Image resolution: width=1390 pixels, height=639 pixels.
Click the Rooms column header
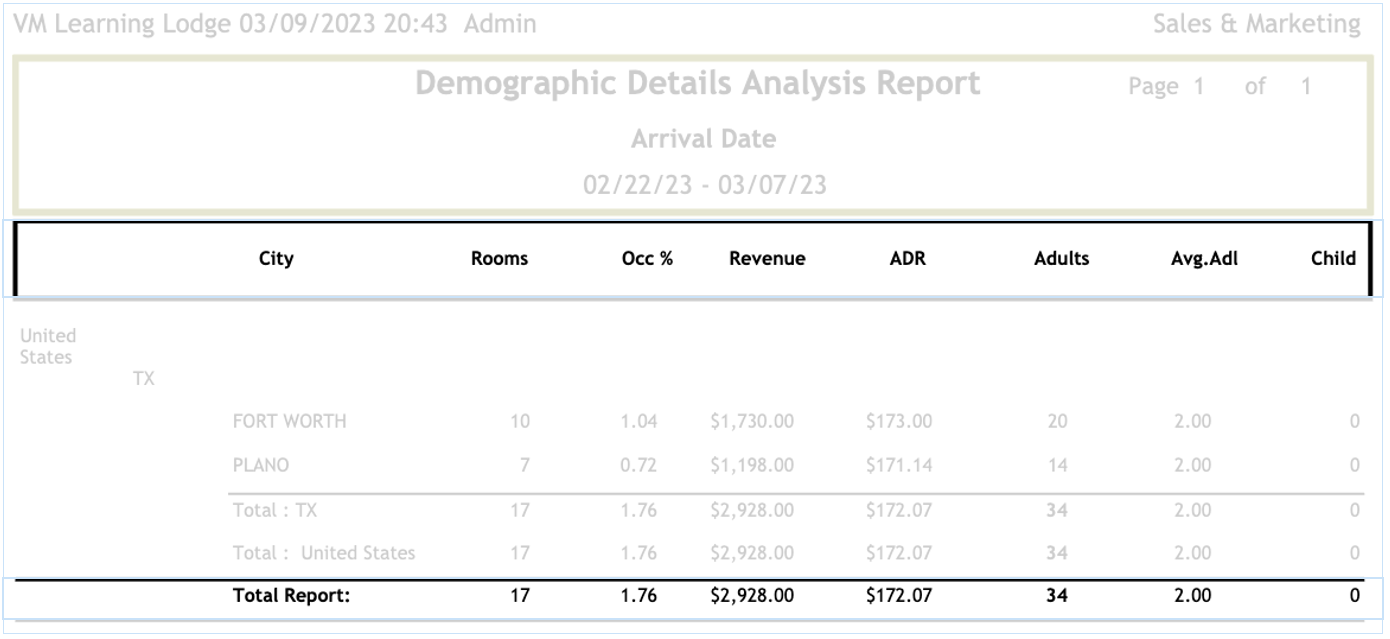[499, 259]
